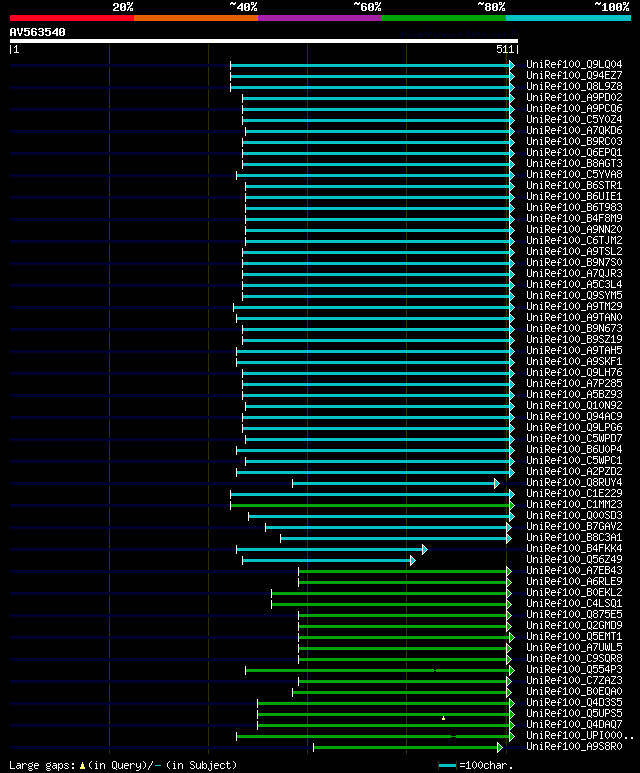This screenshot has height=773, width=640.
Task: Click the UniRef100_Q9LH76 label
Action: pos(574,373)
